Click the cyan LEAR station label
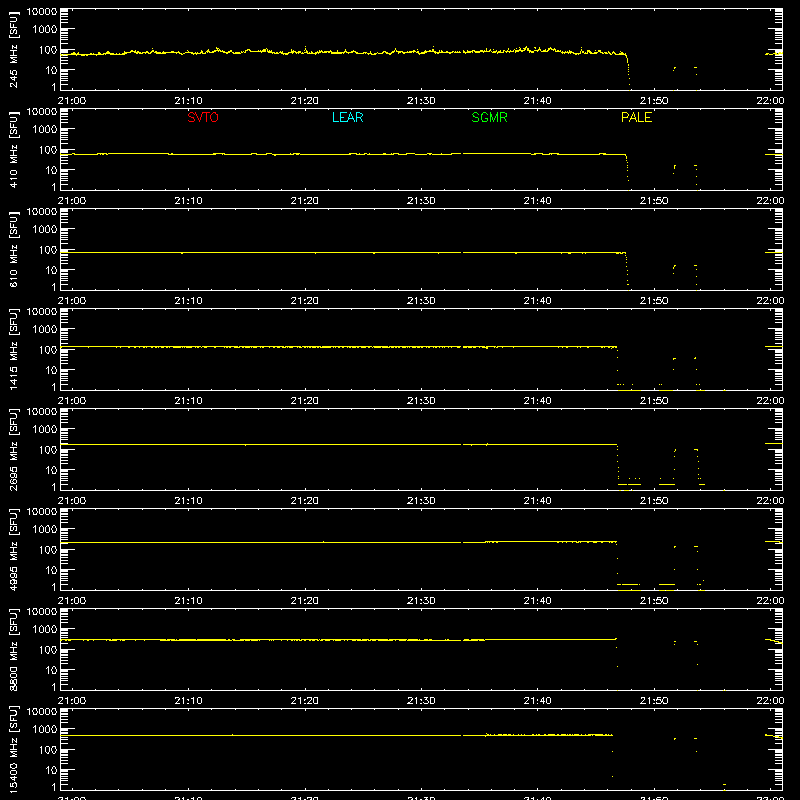The height and width of the screenshot is (800, 800). coord(347,117)
